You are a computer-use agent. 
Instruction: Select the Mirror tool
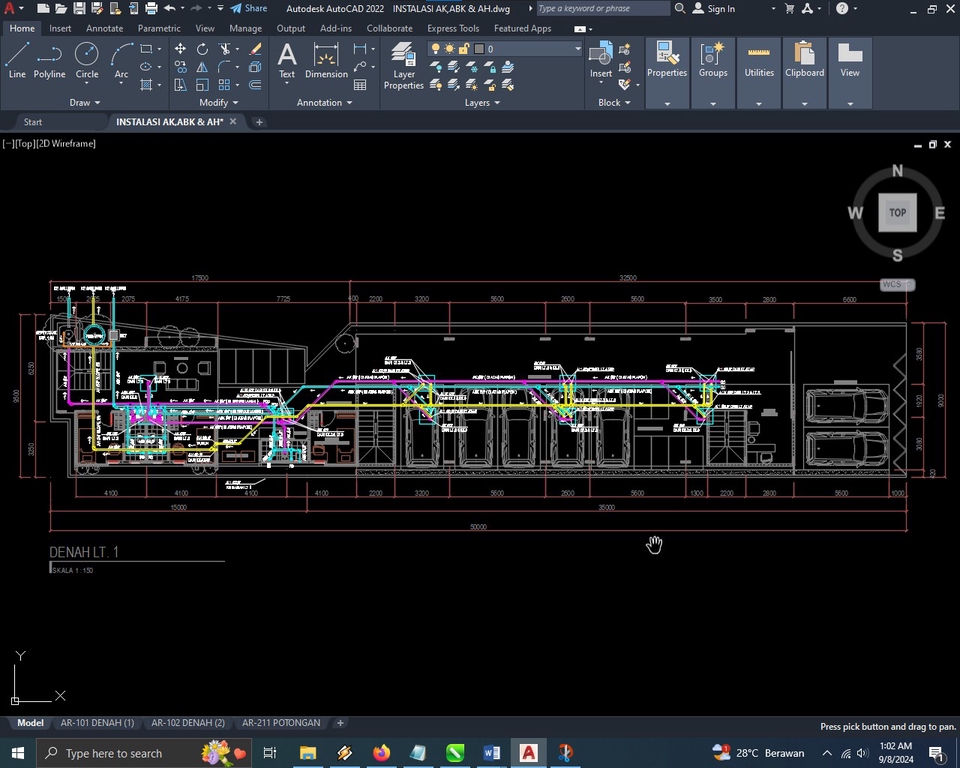coord(202,67)
